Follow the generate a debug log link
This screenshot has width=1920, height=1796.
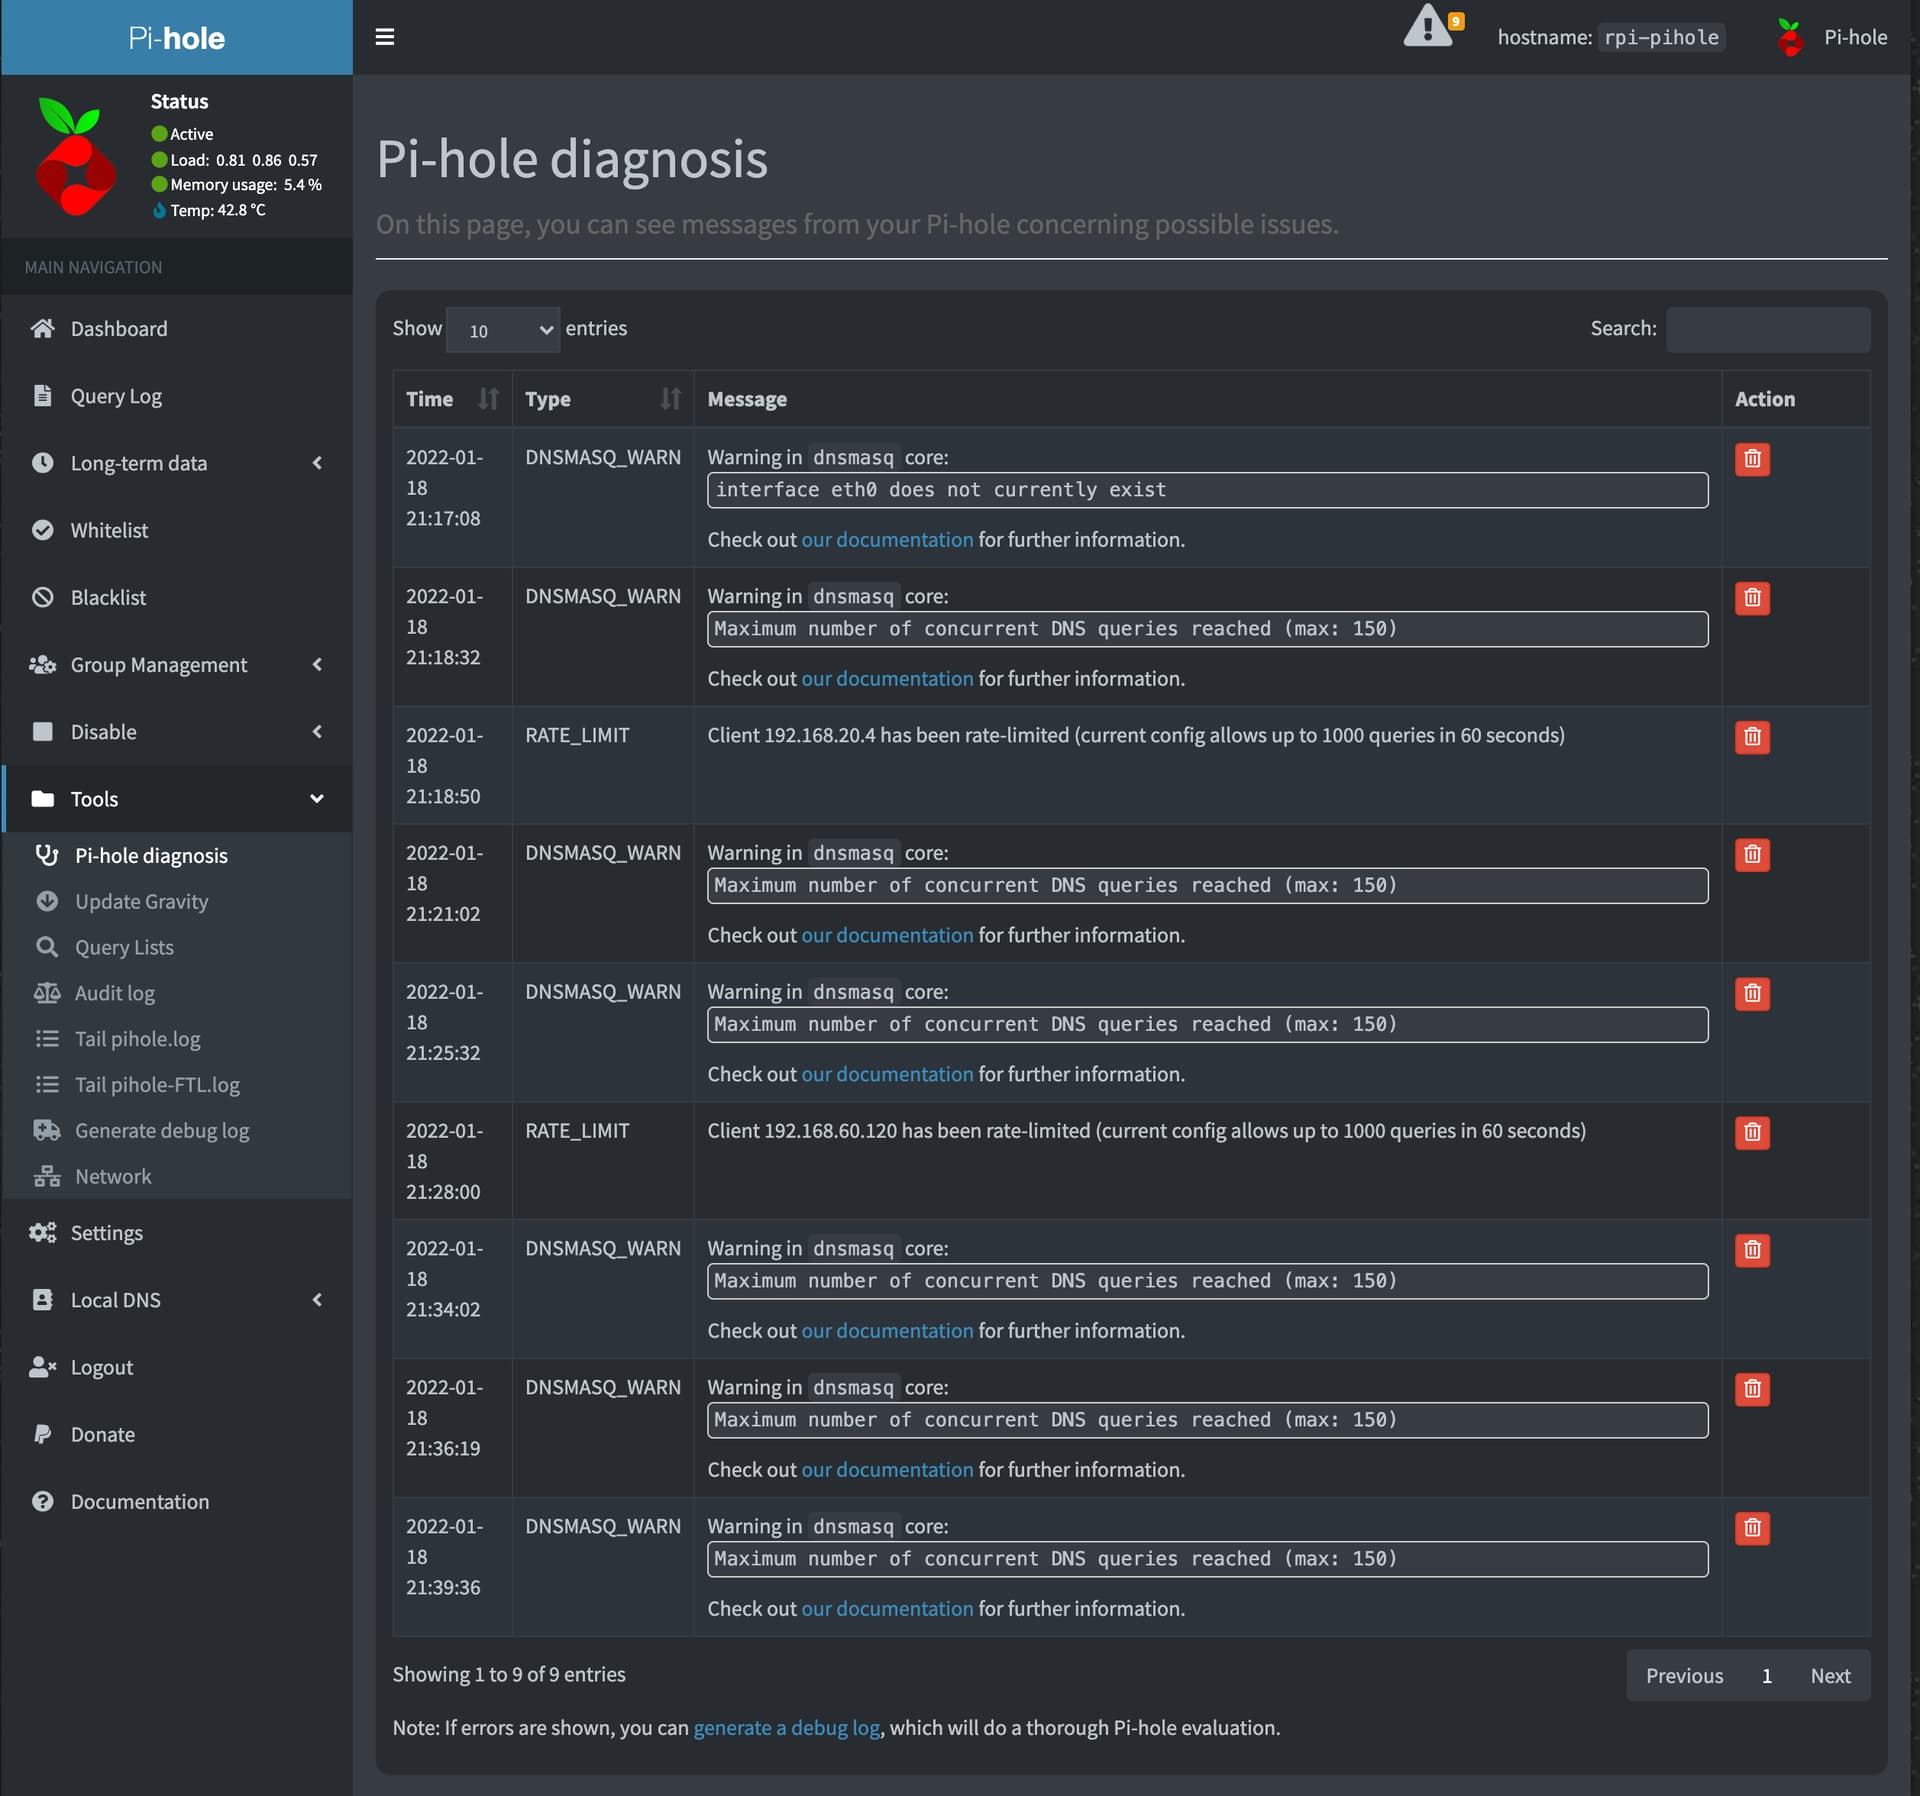[x=787, y=1728]
